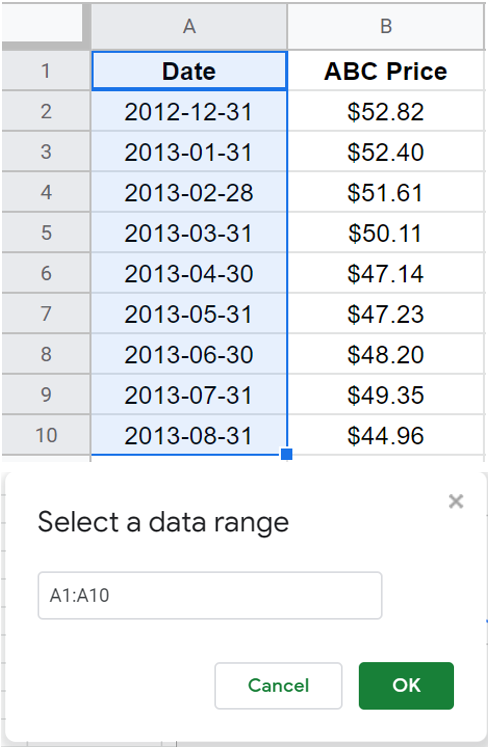
Task: Select cell containing $44.96
Action: [x=386, y=435]
